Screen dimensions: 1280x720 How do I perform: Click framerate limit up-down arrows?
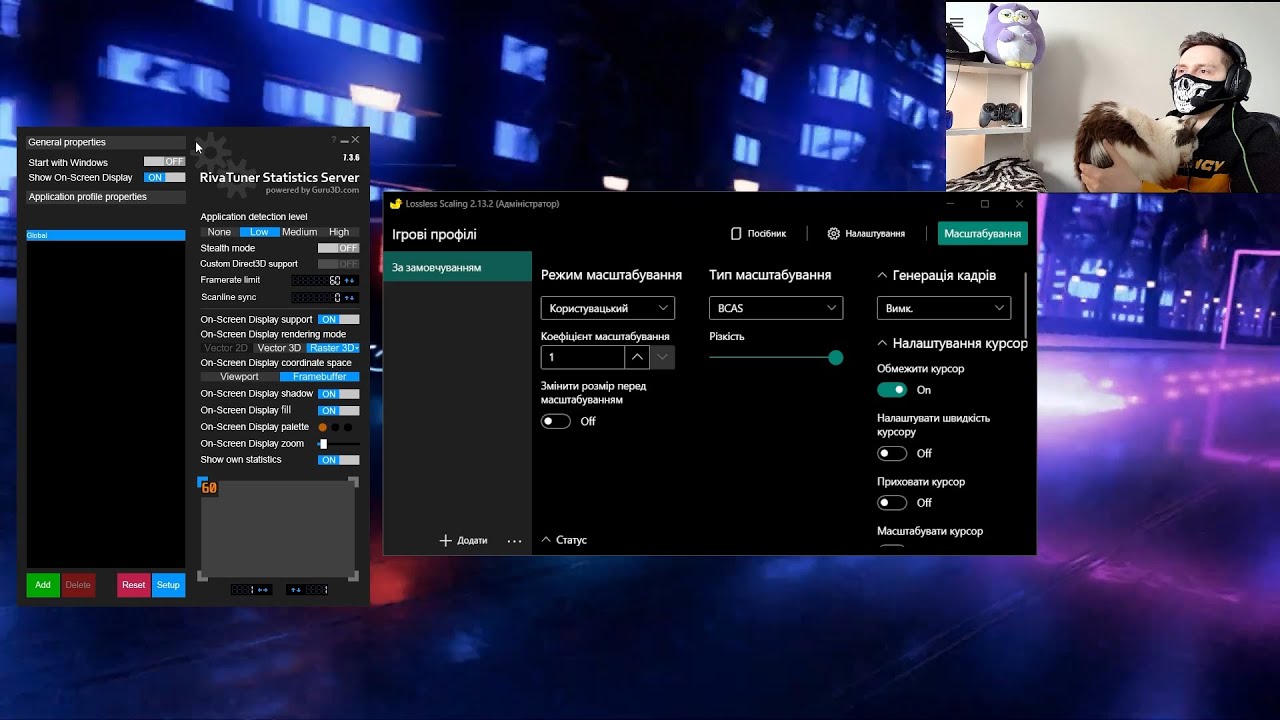[x=350, y=281]
